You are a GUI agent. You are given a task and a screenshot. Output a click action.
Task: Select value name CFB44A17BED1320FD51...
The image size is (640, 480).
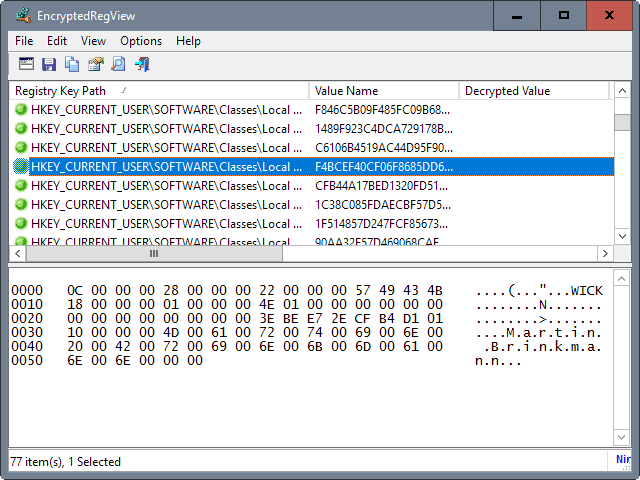(x=381, y=186)
